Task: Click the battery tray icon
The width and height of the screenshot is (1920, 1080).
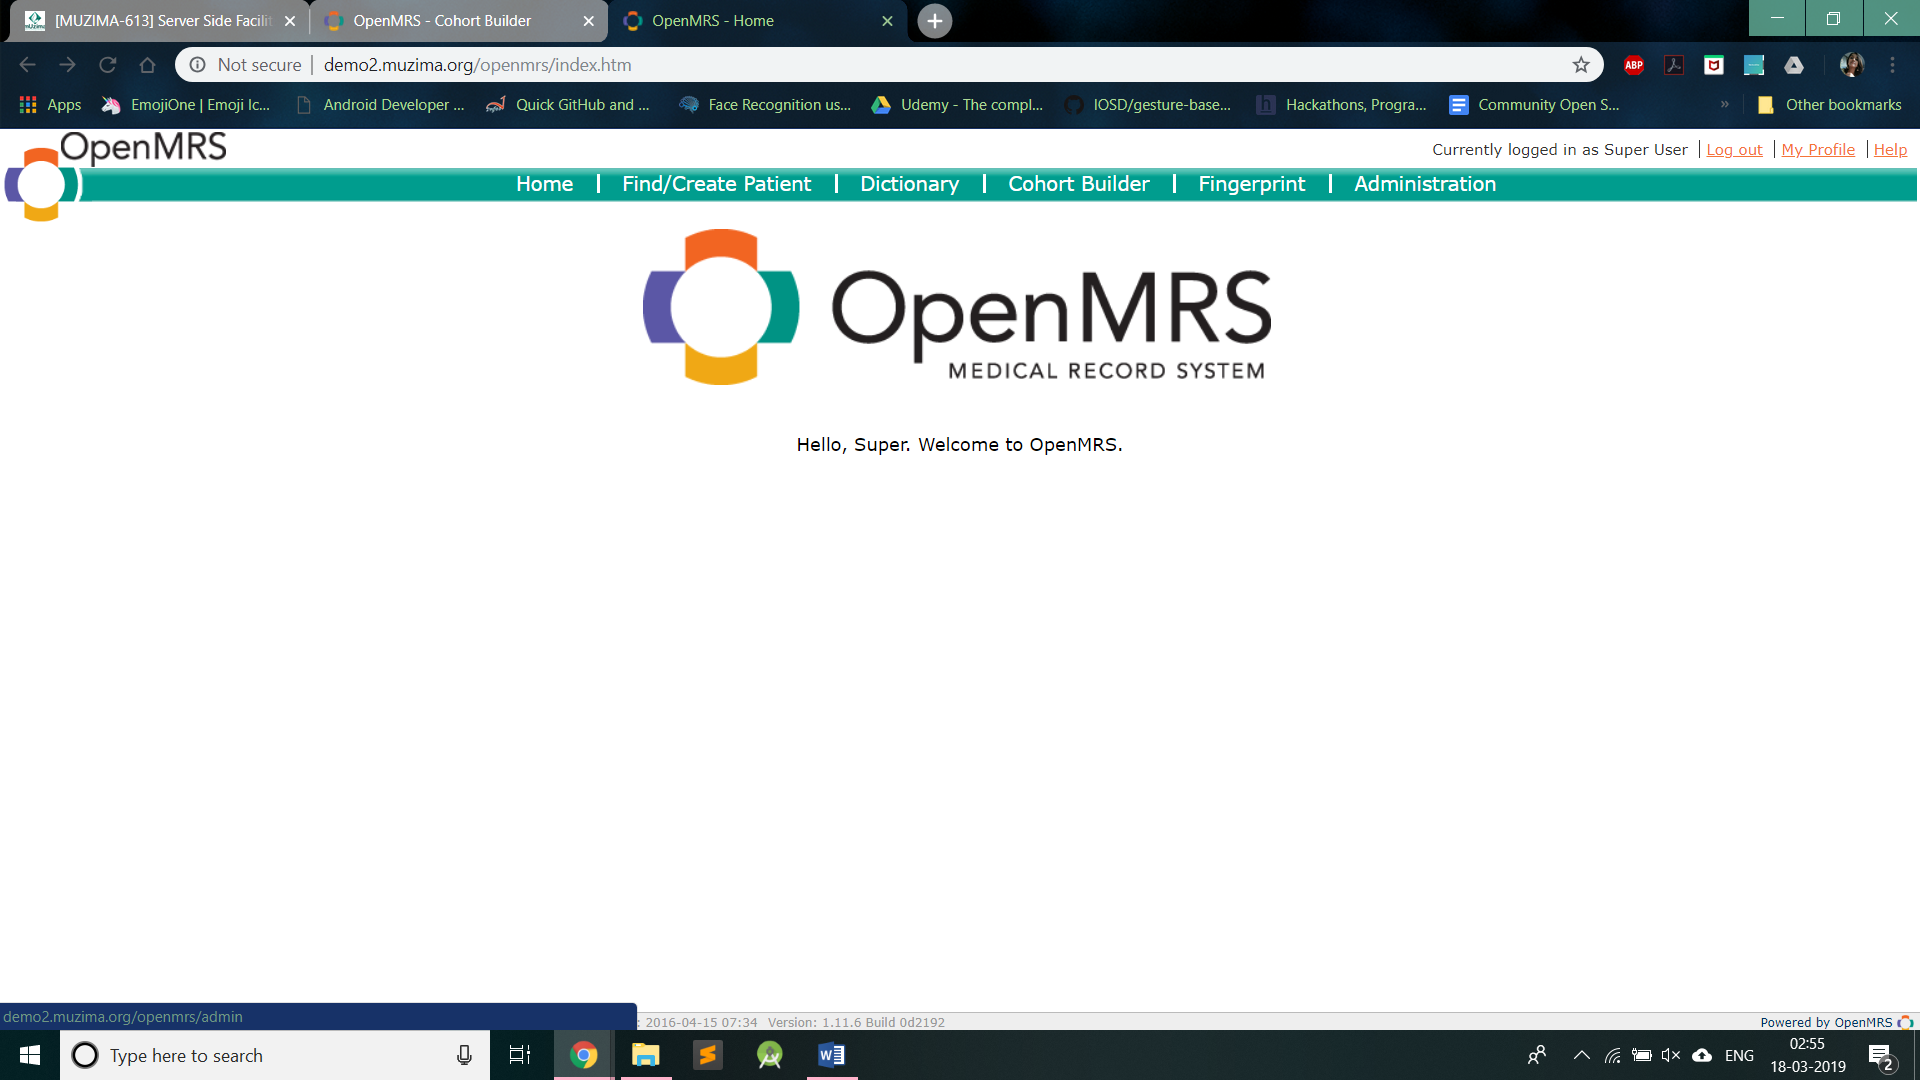Action: pyautogui.click(x=1641, y=1055)
